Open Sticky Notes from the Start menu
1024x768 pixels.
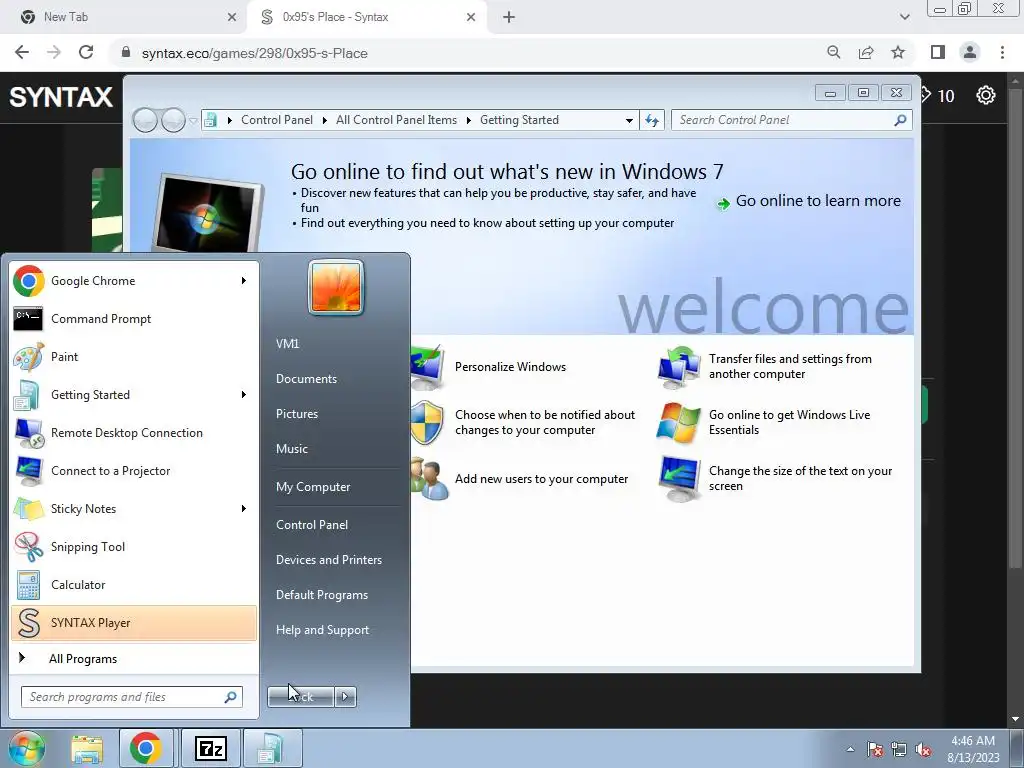point(134,509)
